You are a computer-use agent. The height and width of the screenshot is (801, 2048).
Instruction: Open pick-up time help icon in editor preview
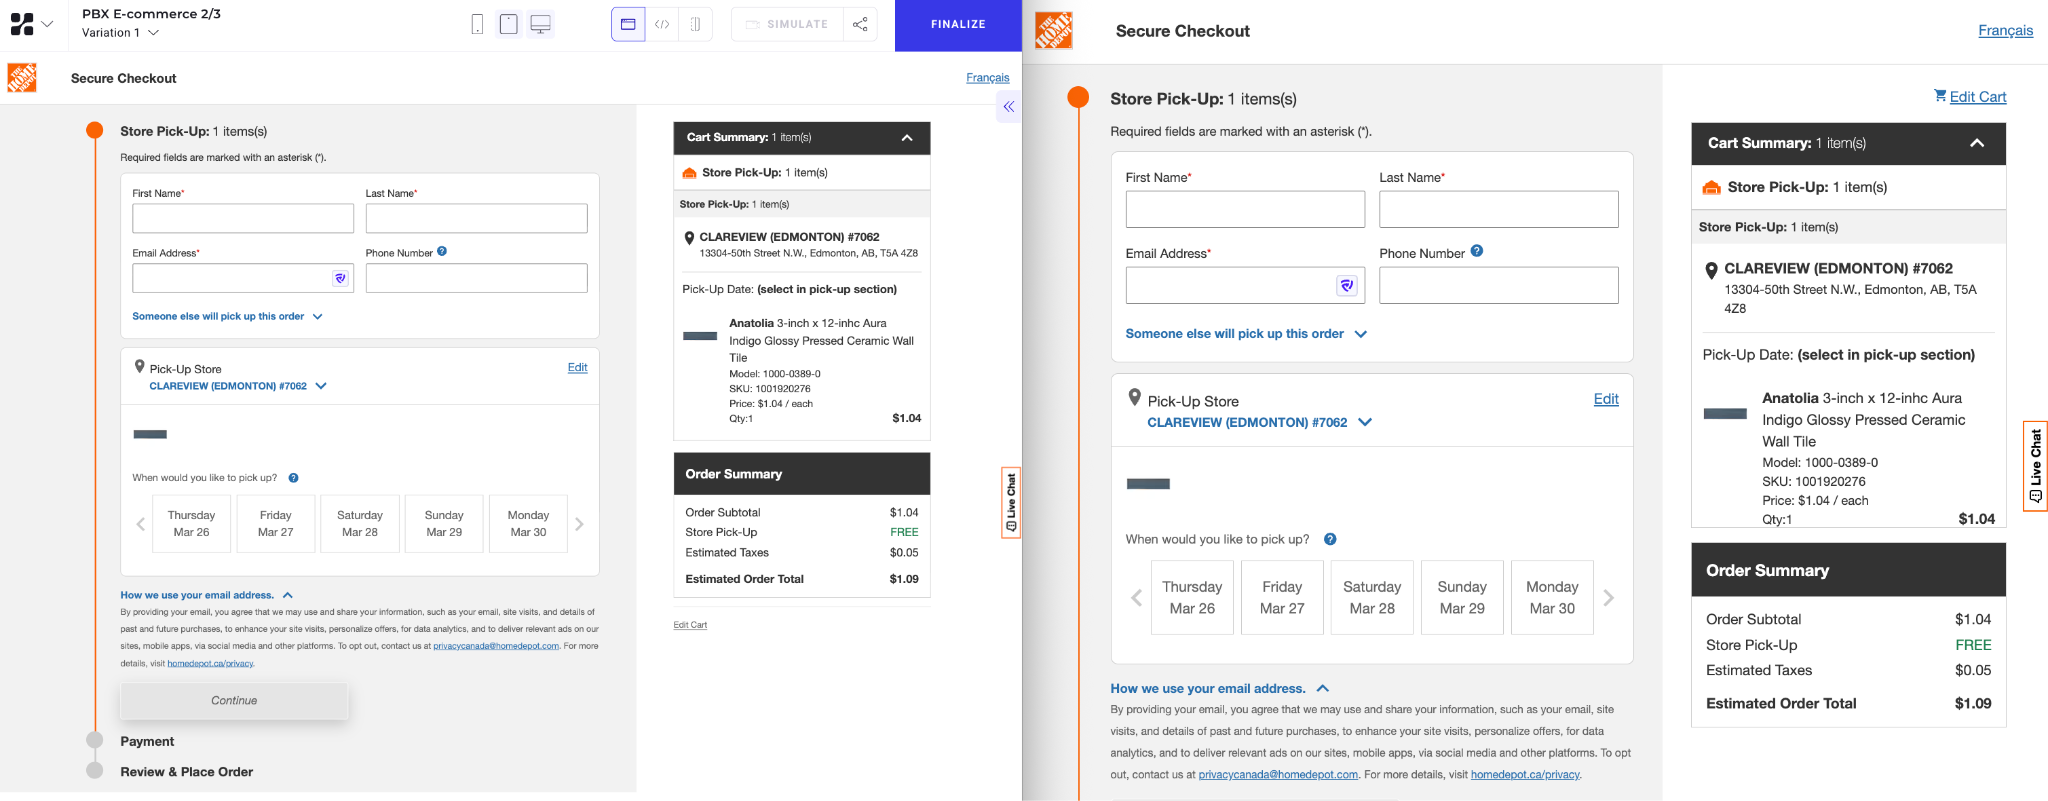pos(293,478)
